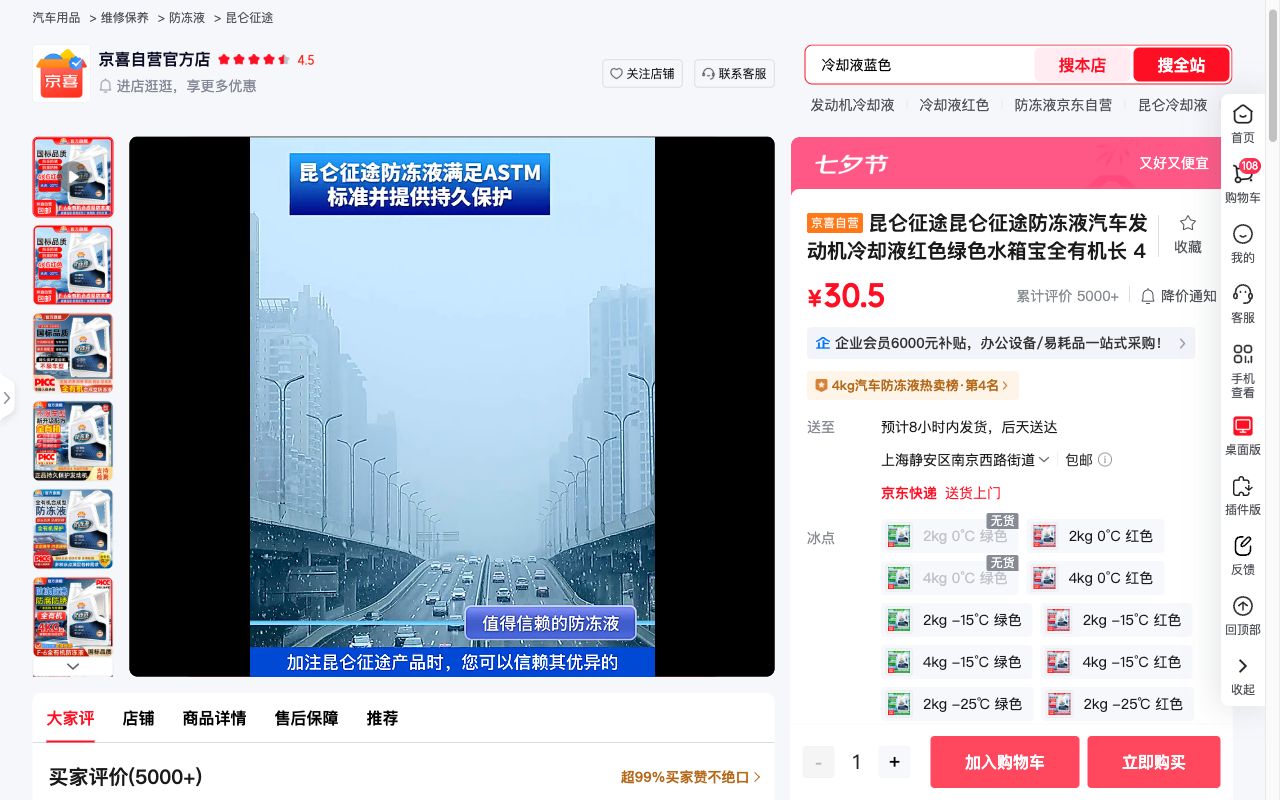Click 维修保养 breadcrumb
The height and width of the screenshot is (800, 1280).
pos(125,18)
